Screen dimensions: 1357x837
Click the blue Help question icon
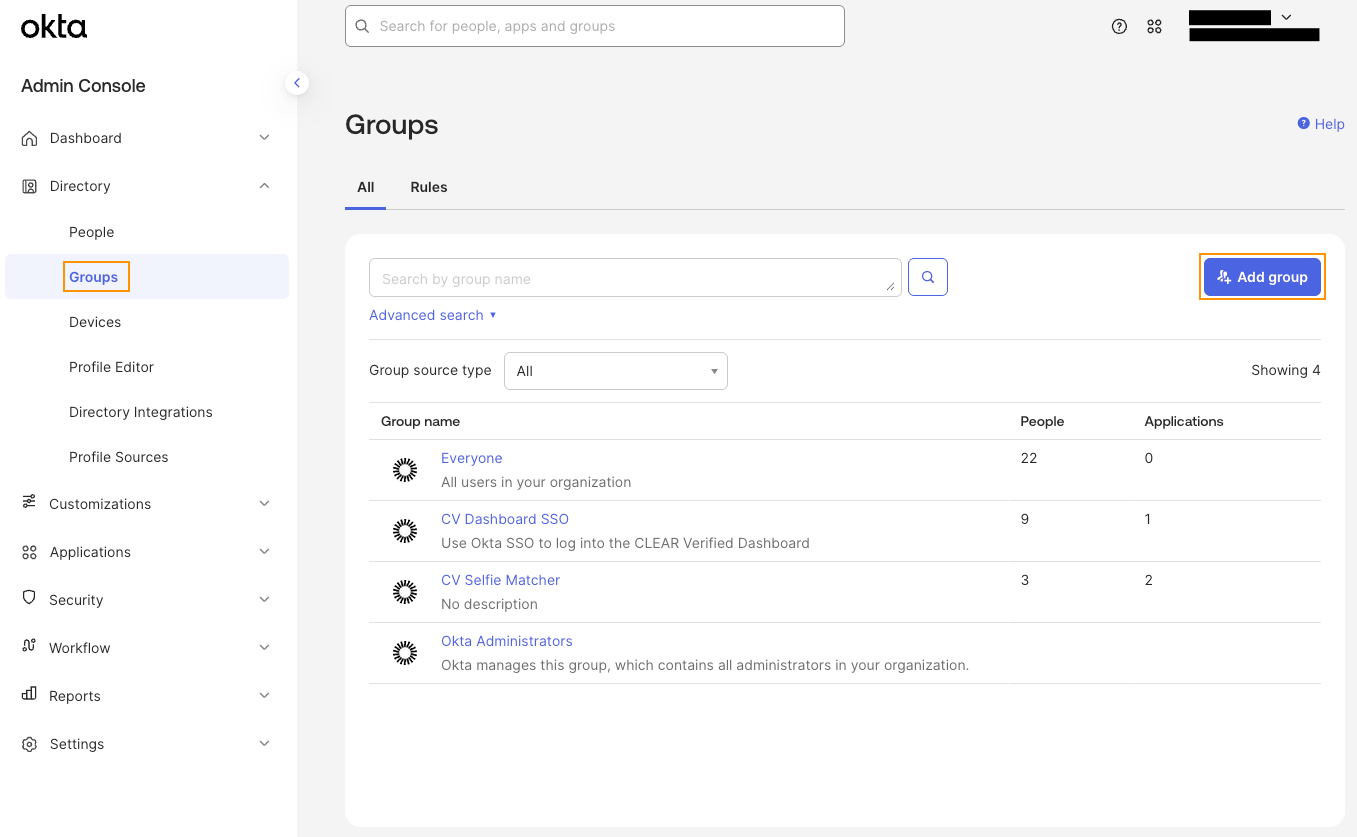(x=1304, y=123)
